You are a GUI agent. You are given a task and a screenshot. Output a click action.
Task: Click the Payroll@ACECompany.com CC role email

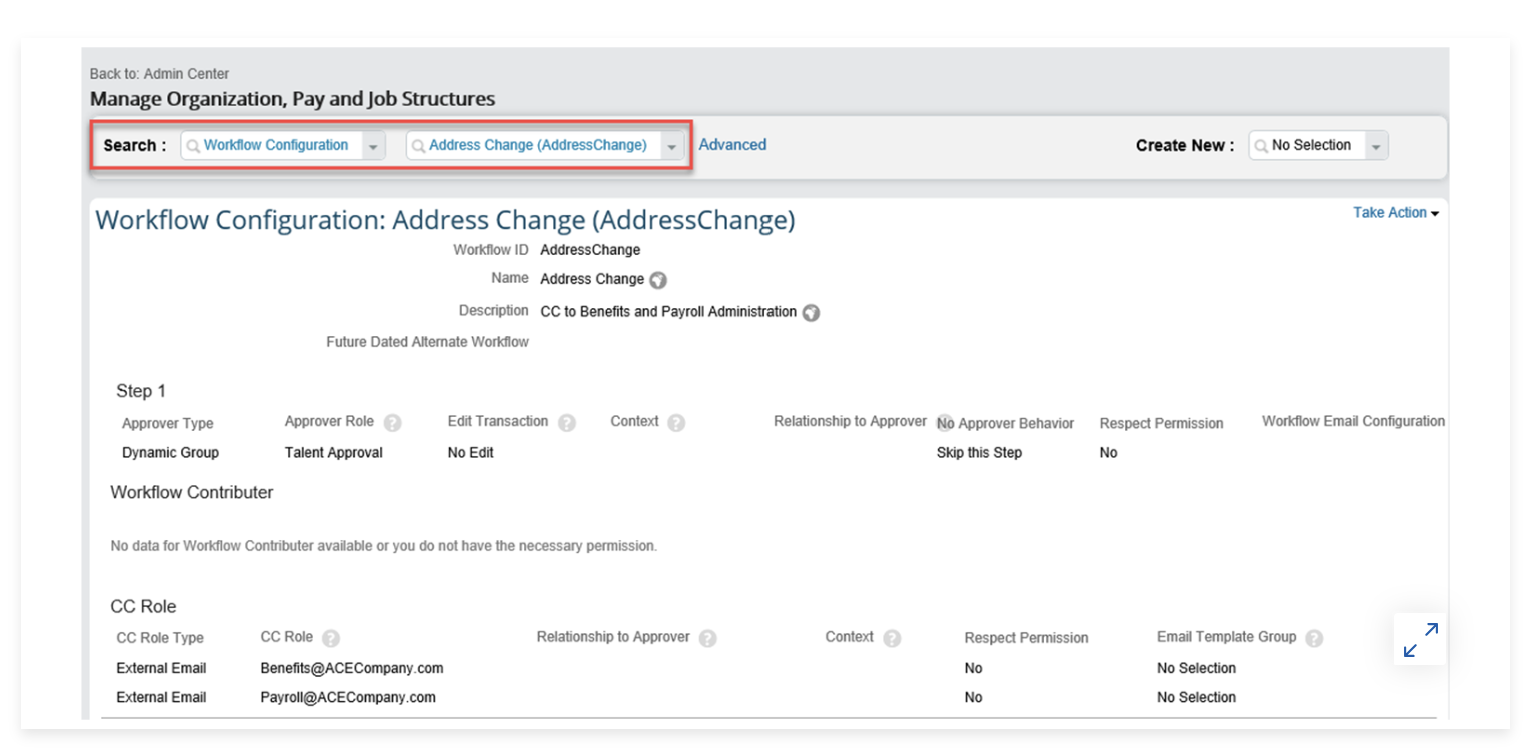[348, 697]
